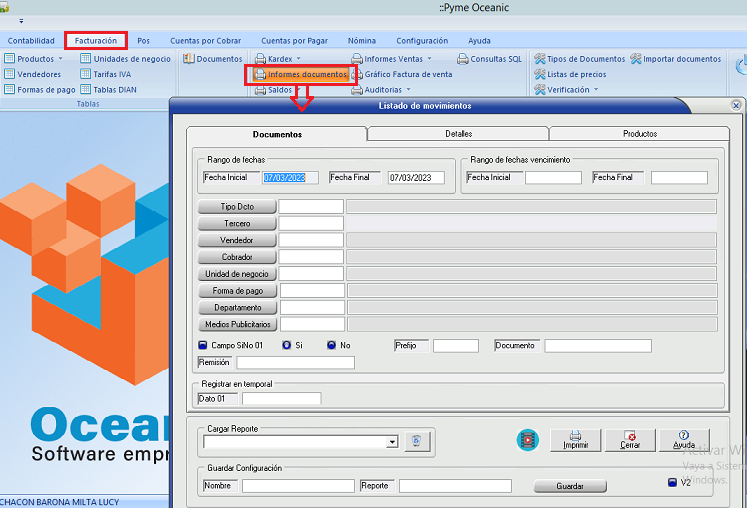The image size is (747, 508).
Task: Select the Si radio option
Action: [286, 345]
